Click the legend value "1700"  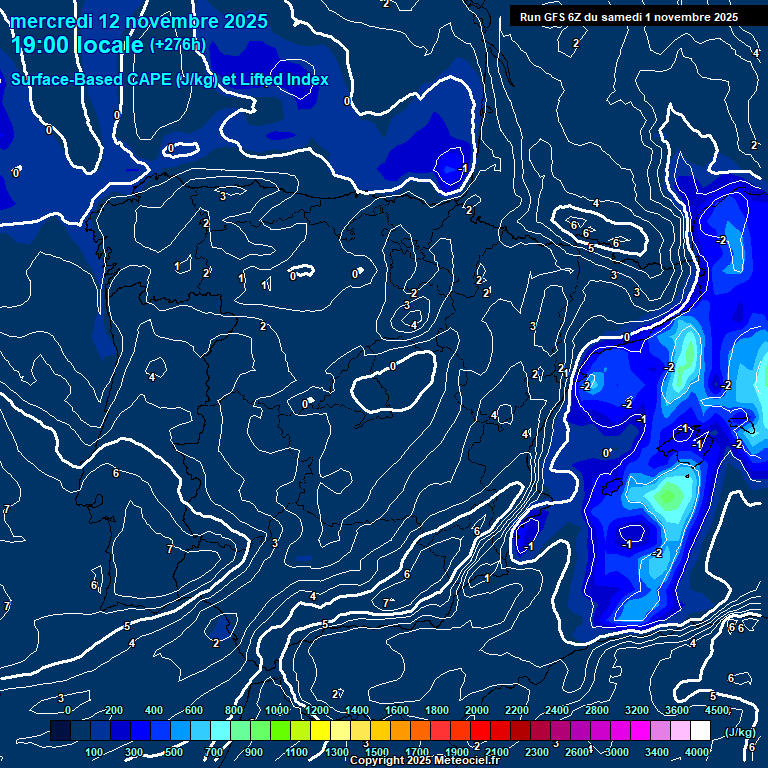pyautogui.click(x=417, y=752)
